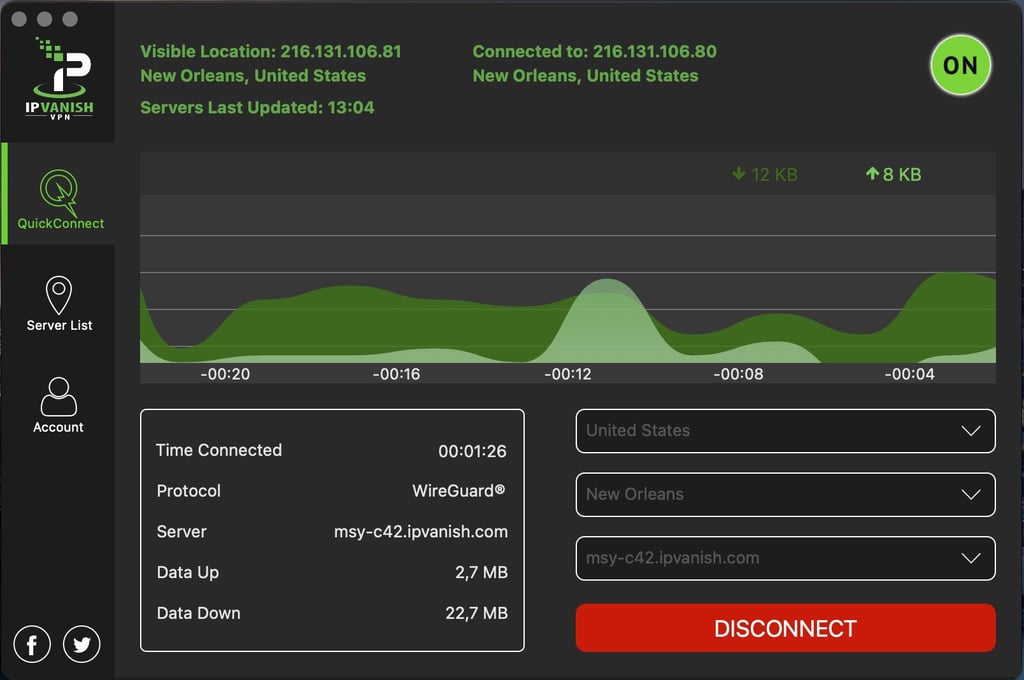Open the United States country dropdown

[786, 431]
